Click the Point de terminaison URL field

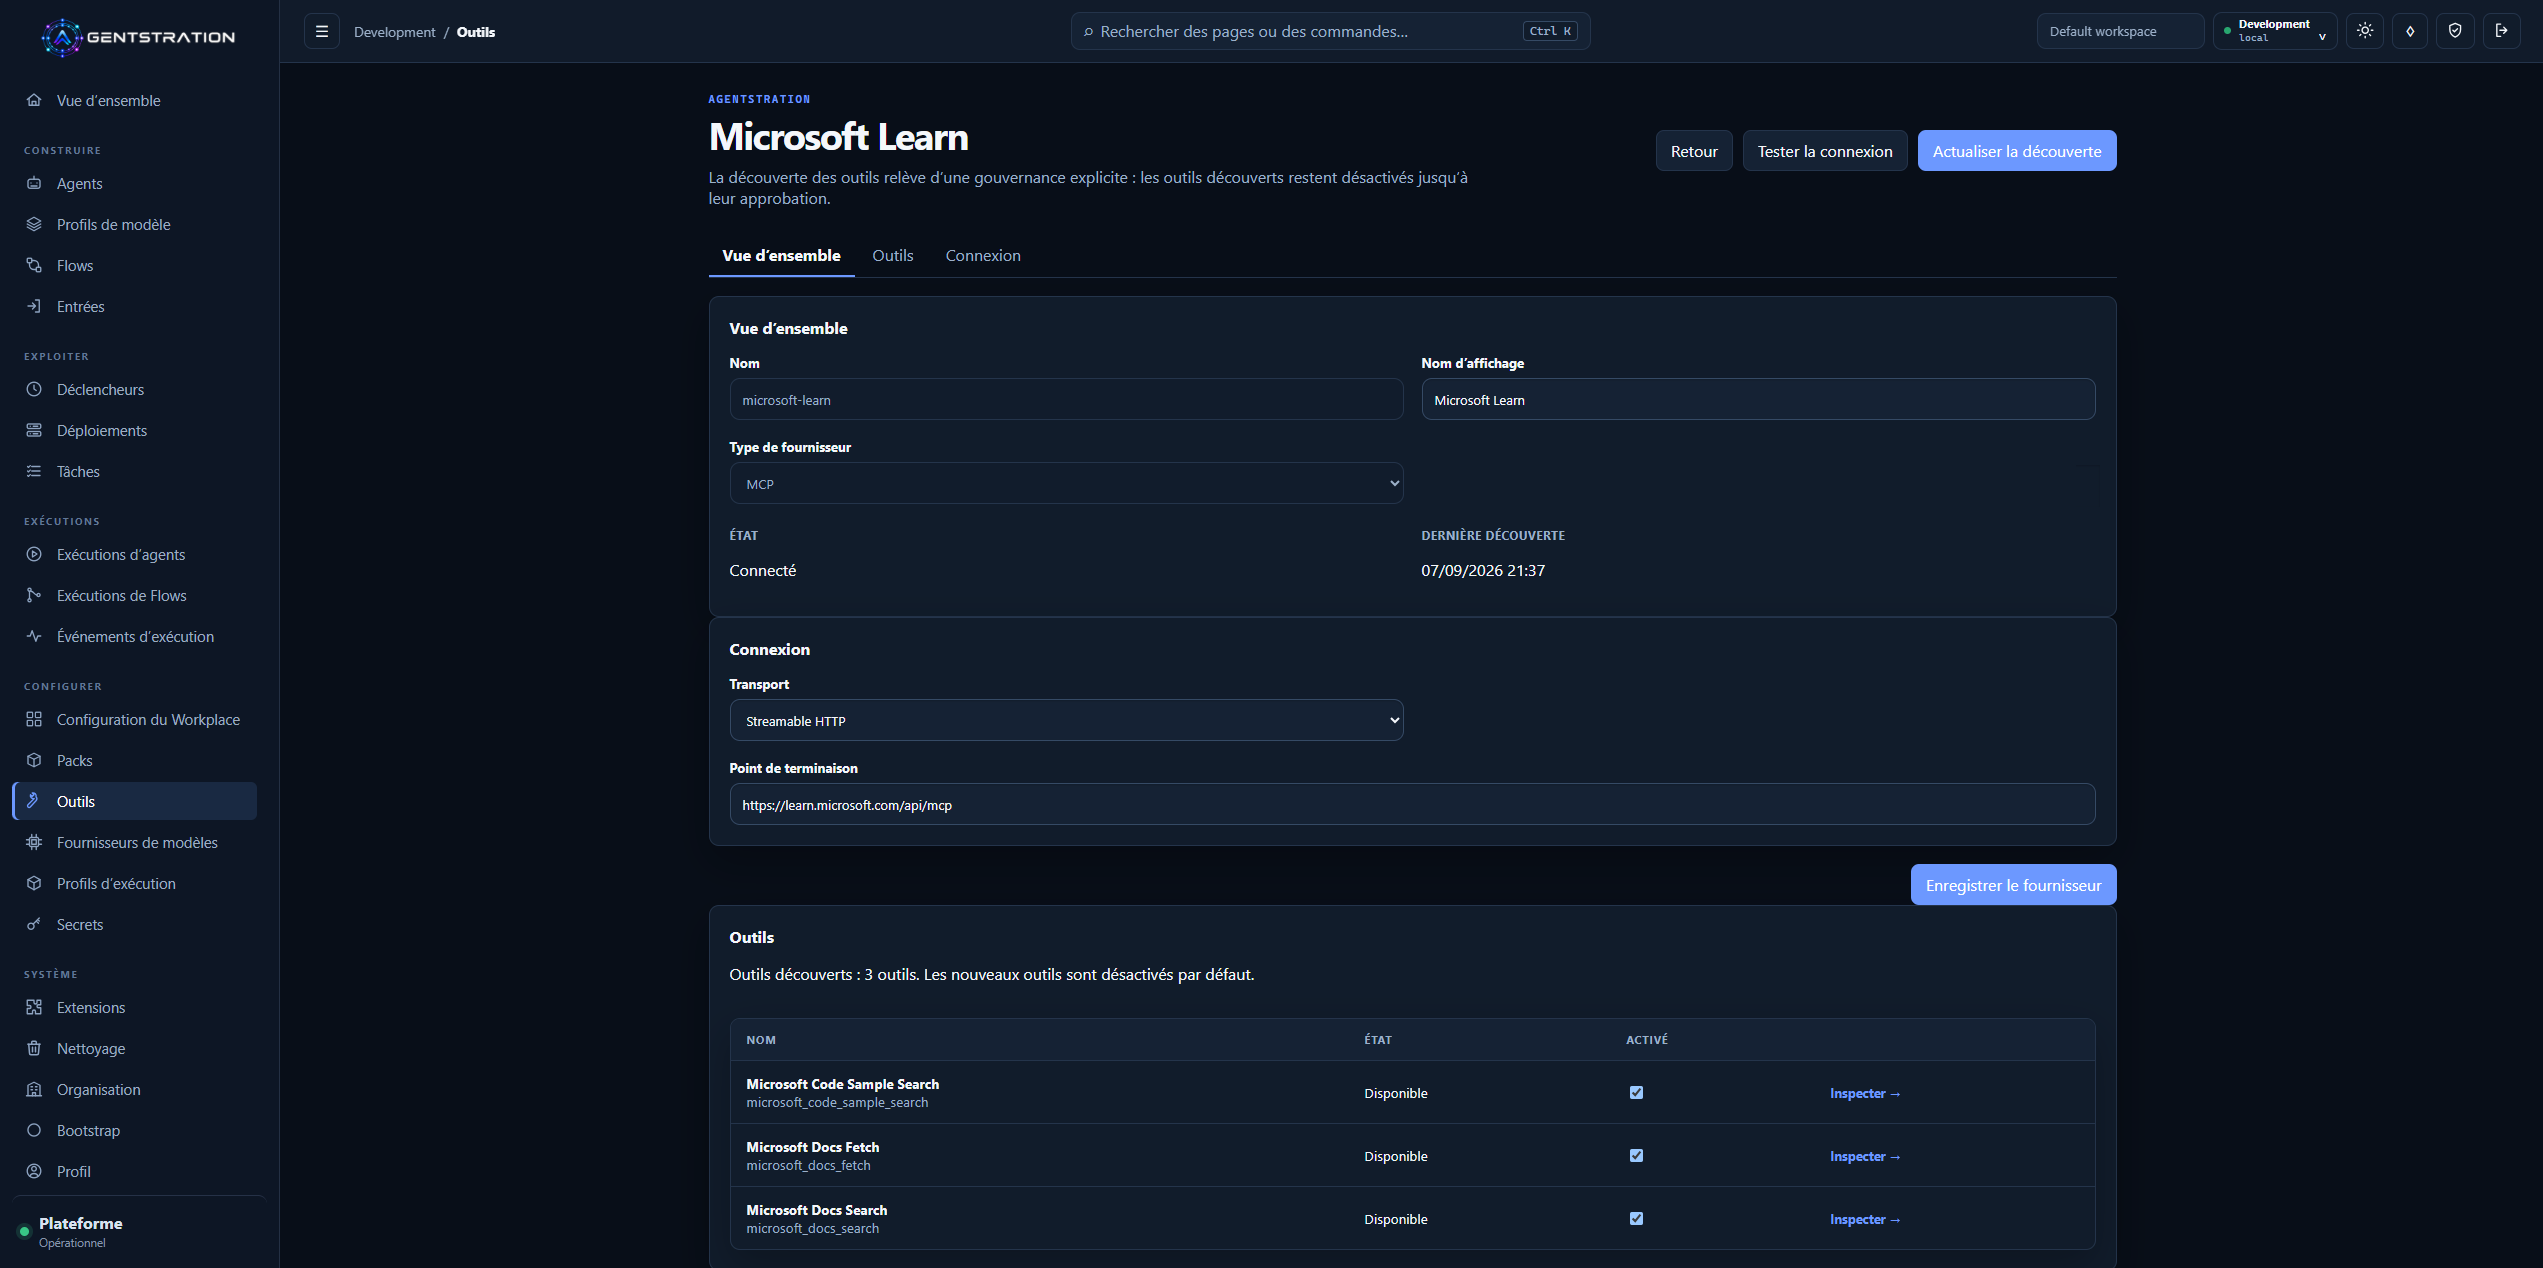pyautogui.click(x=1412, y=804)
